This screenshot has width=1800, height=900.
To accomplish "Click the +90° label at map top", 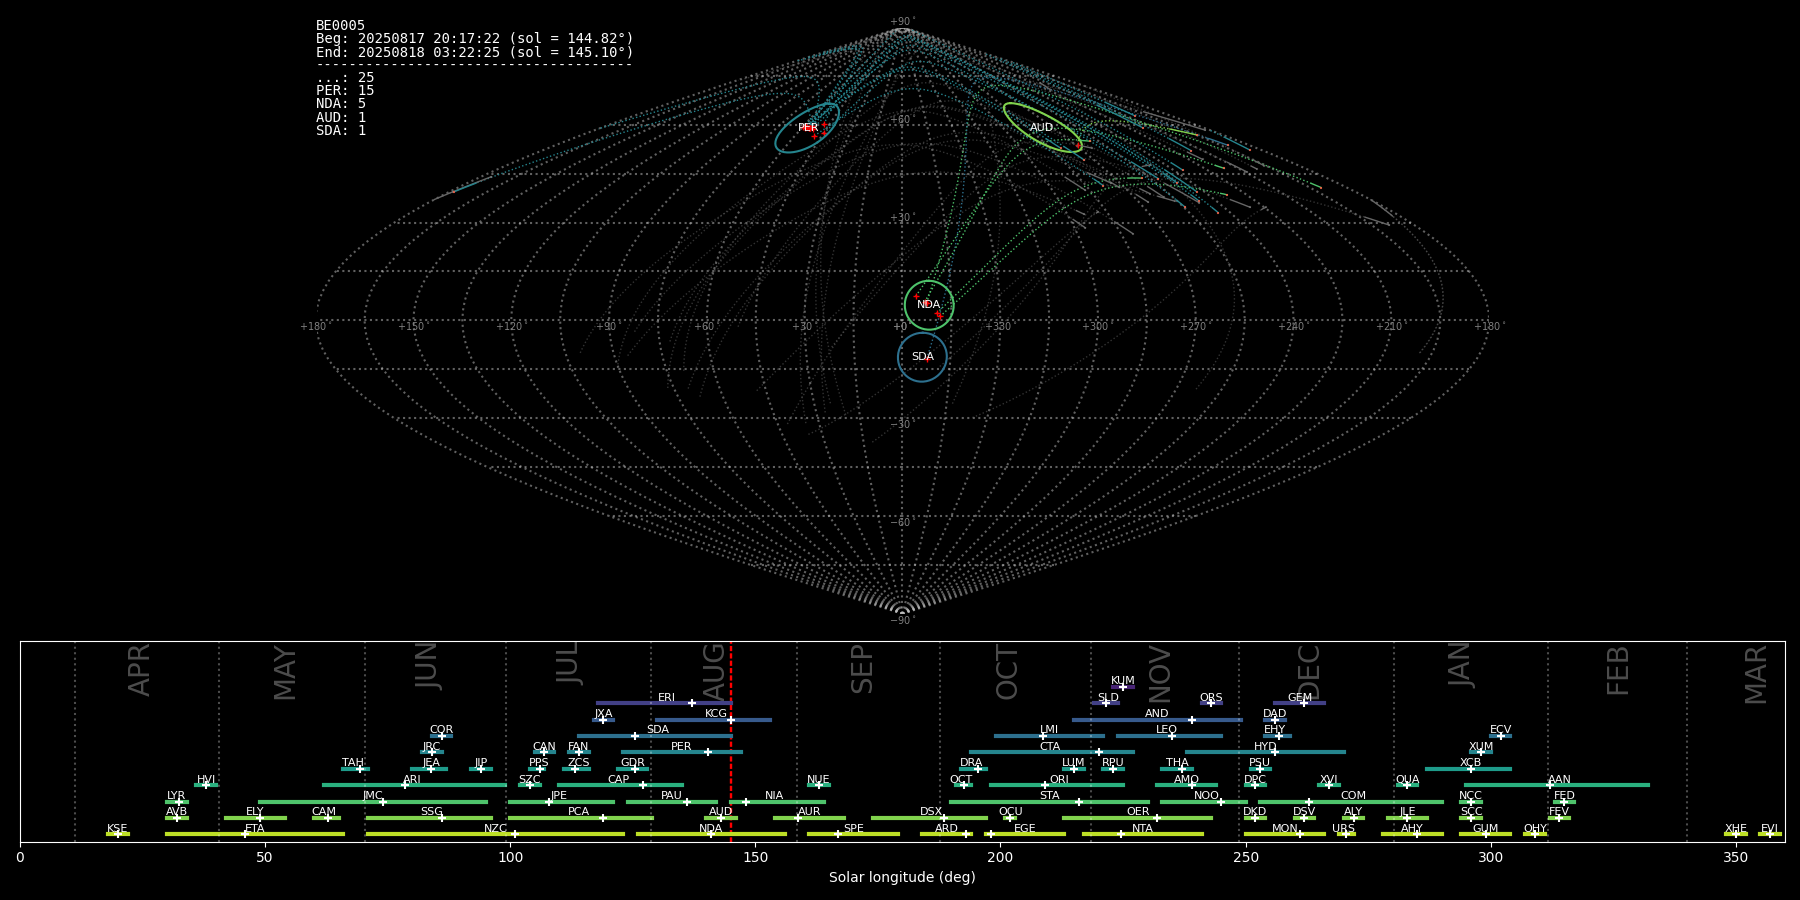I will 902,22.
